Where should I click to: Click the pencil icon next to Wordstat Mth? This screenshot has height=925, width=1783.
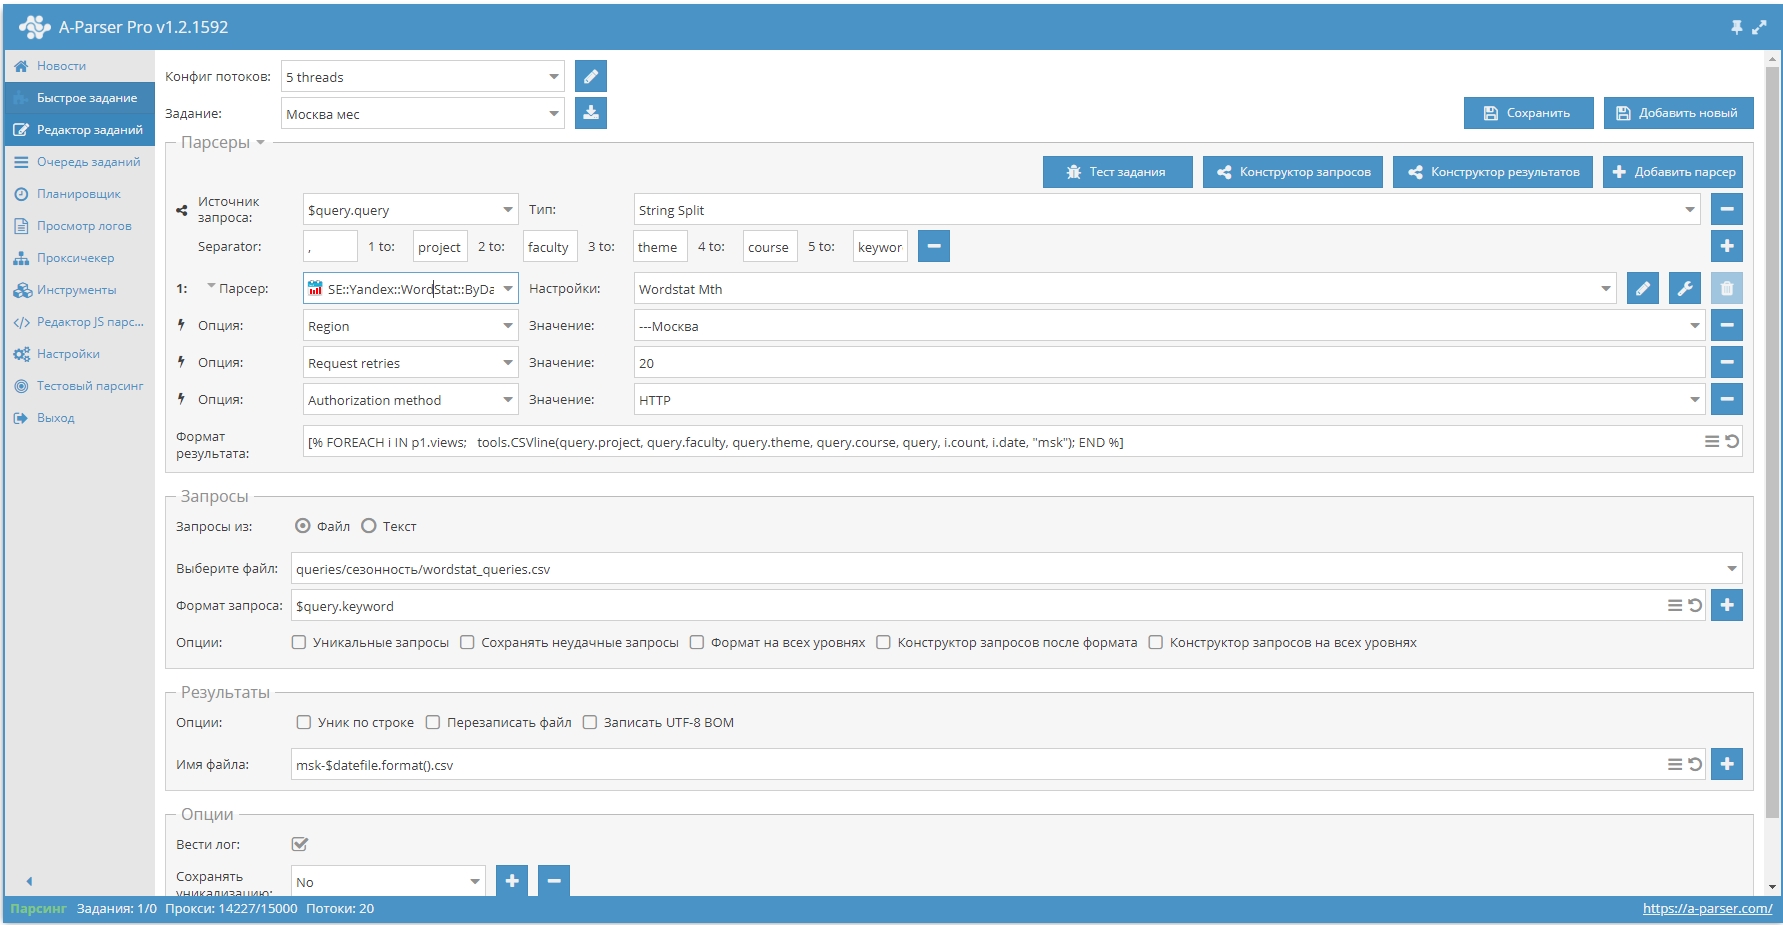point(1642,289)
